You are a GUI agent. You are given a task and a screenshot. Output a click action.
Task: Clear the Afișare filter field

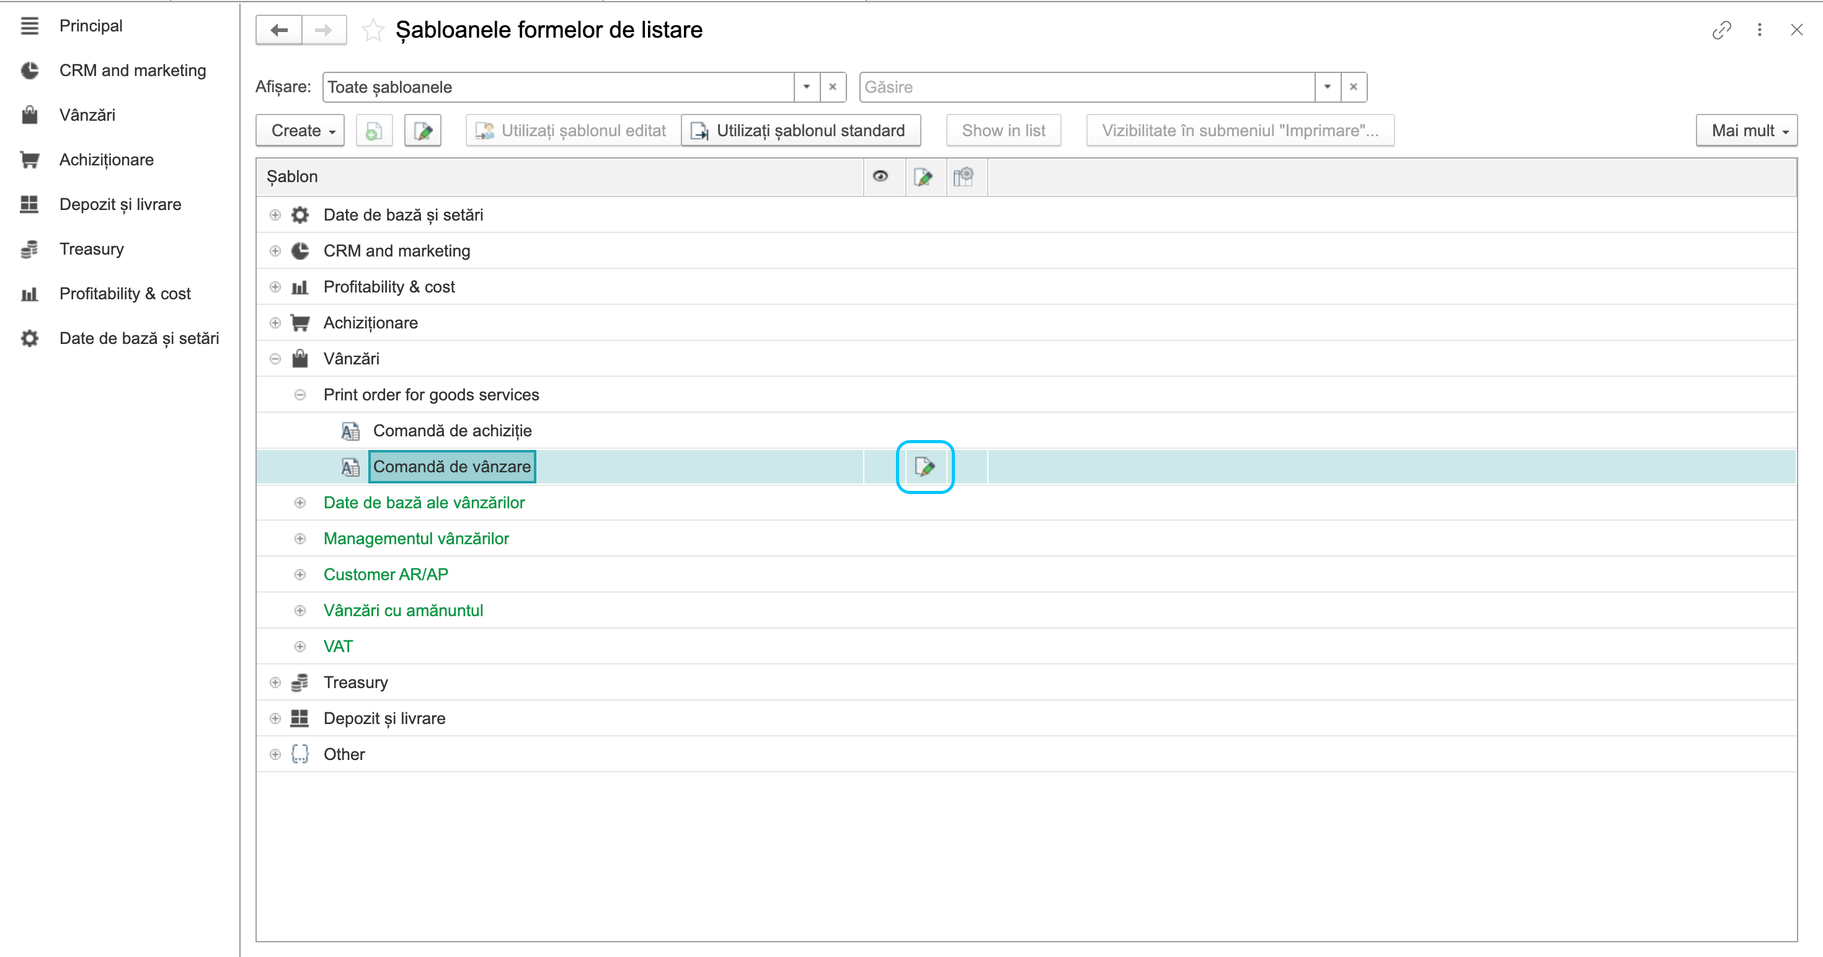[x=833, y=87]
